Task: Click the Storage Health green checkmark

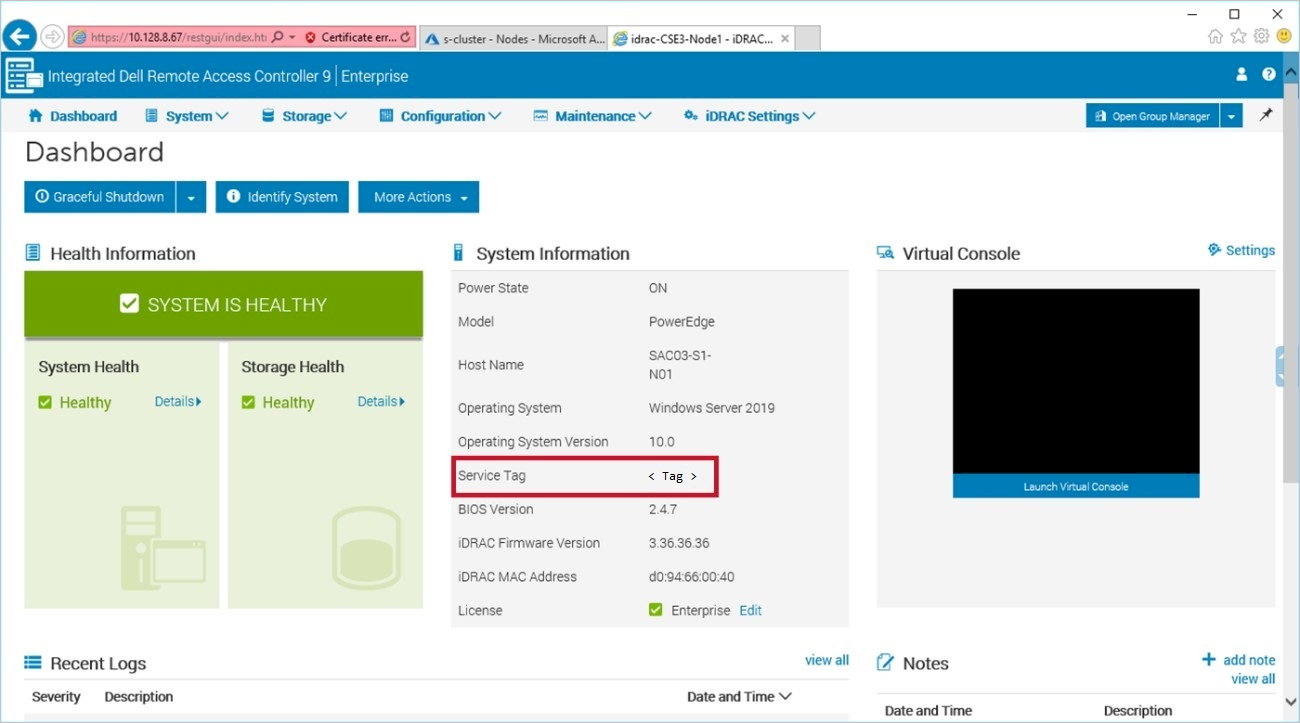Action: click(x=248, y=402)
